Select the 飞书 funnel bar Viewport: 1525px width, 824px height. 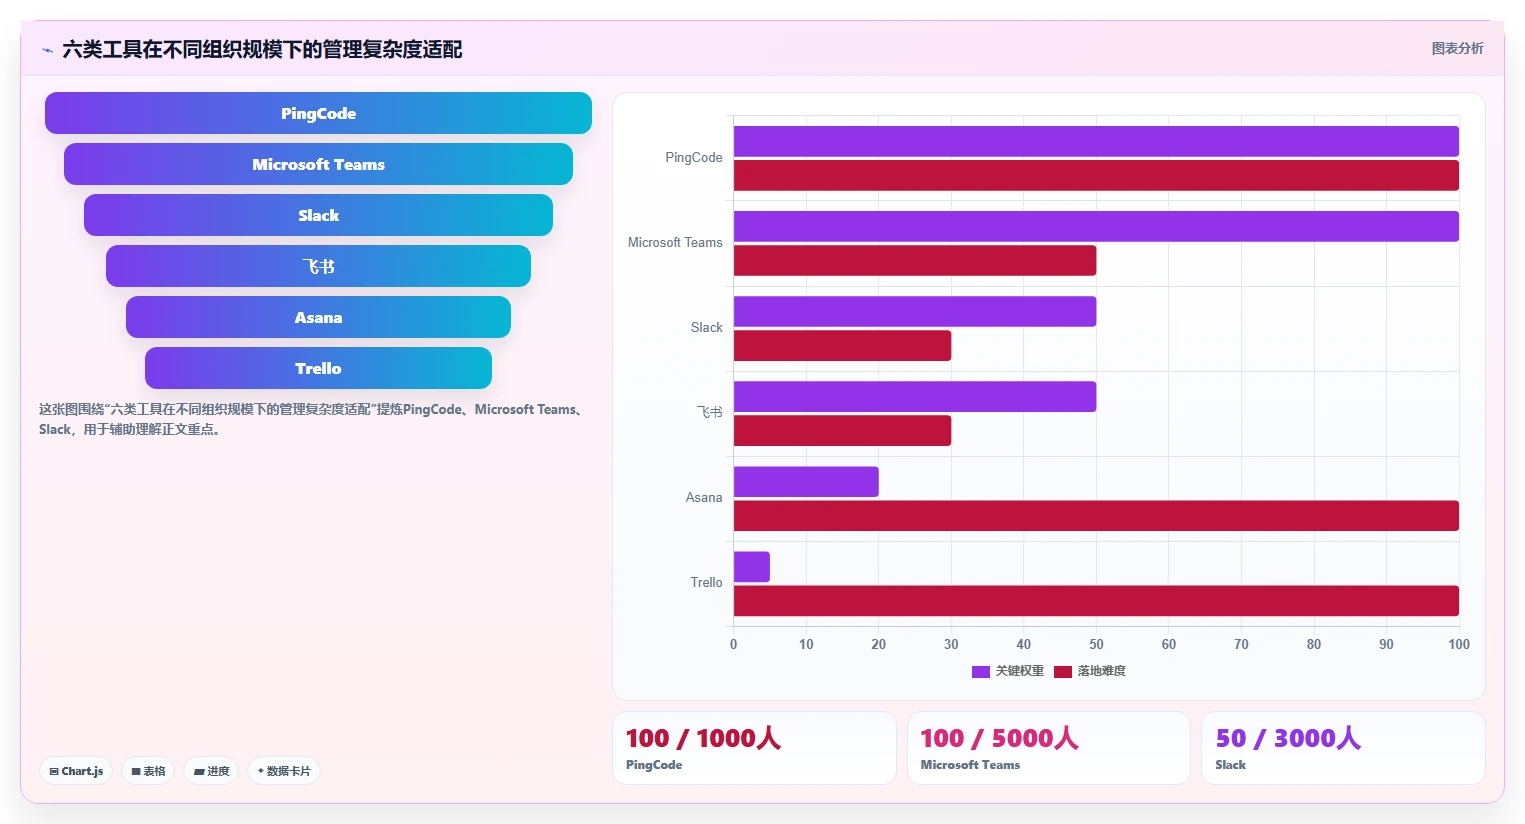tap(318, 266)
